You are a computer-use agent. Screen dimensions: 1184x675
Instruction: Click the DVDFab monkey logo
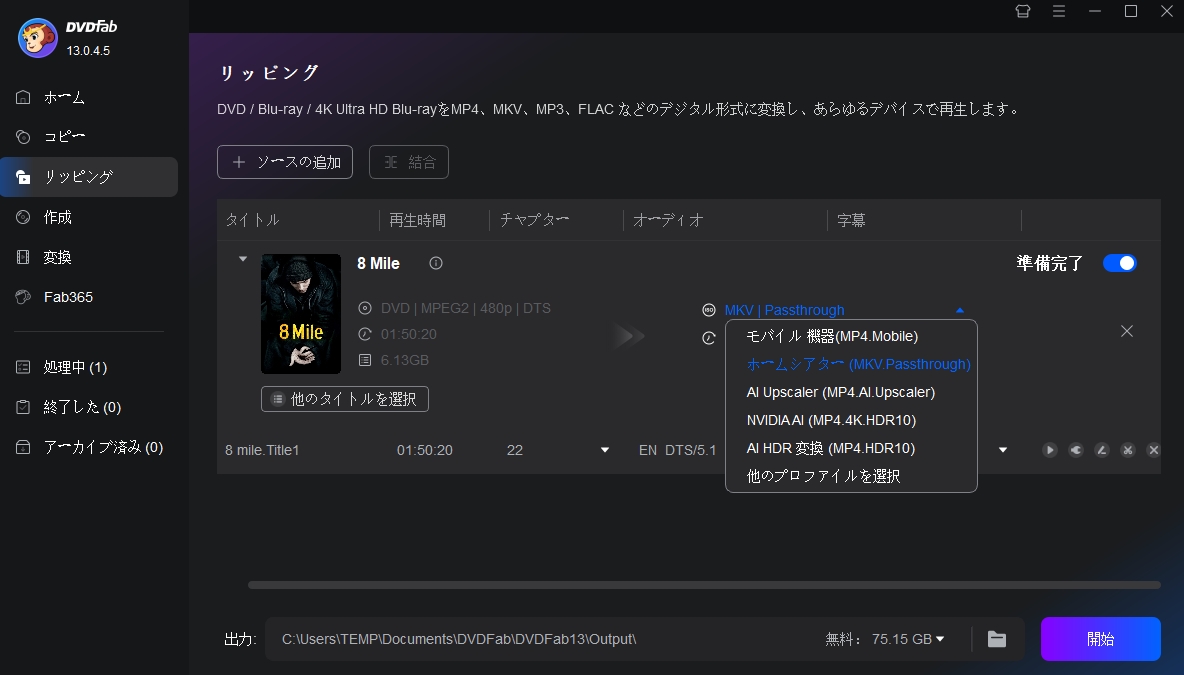(37, 39)
